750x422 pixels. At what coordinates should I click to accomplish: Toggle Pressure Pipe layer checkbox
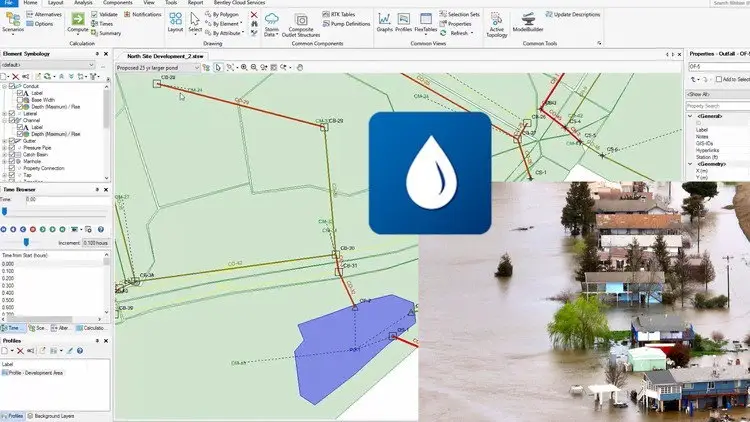click(12, 148)
